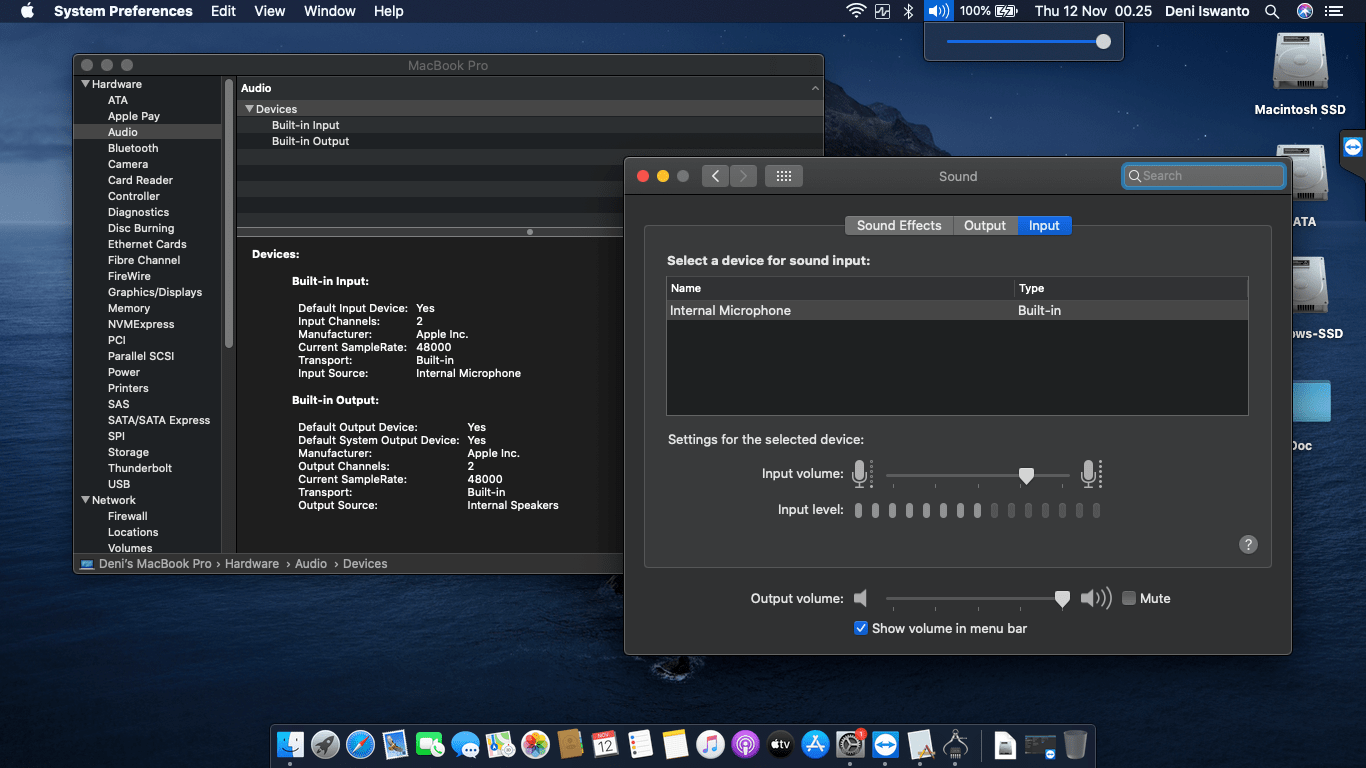The image size is (1366, 768).
Task: Click the loud microphone icon beside Input volume
Action: (1091, 474)
